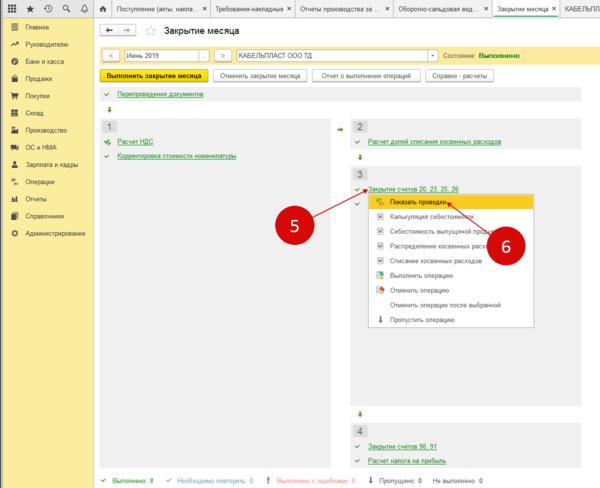Go to next month button
The width and height of the screenshot is (600, 488).
coord(223,56)
